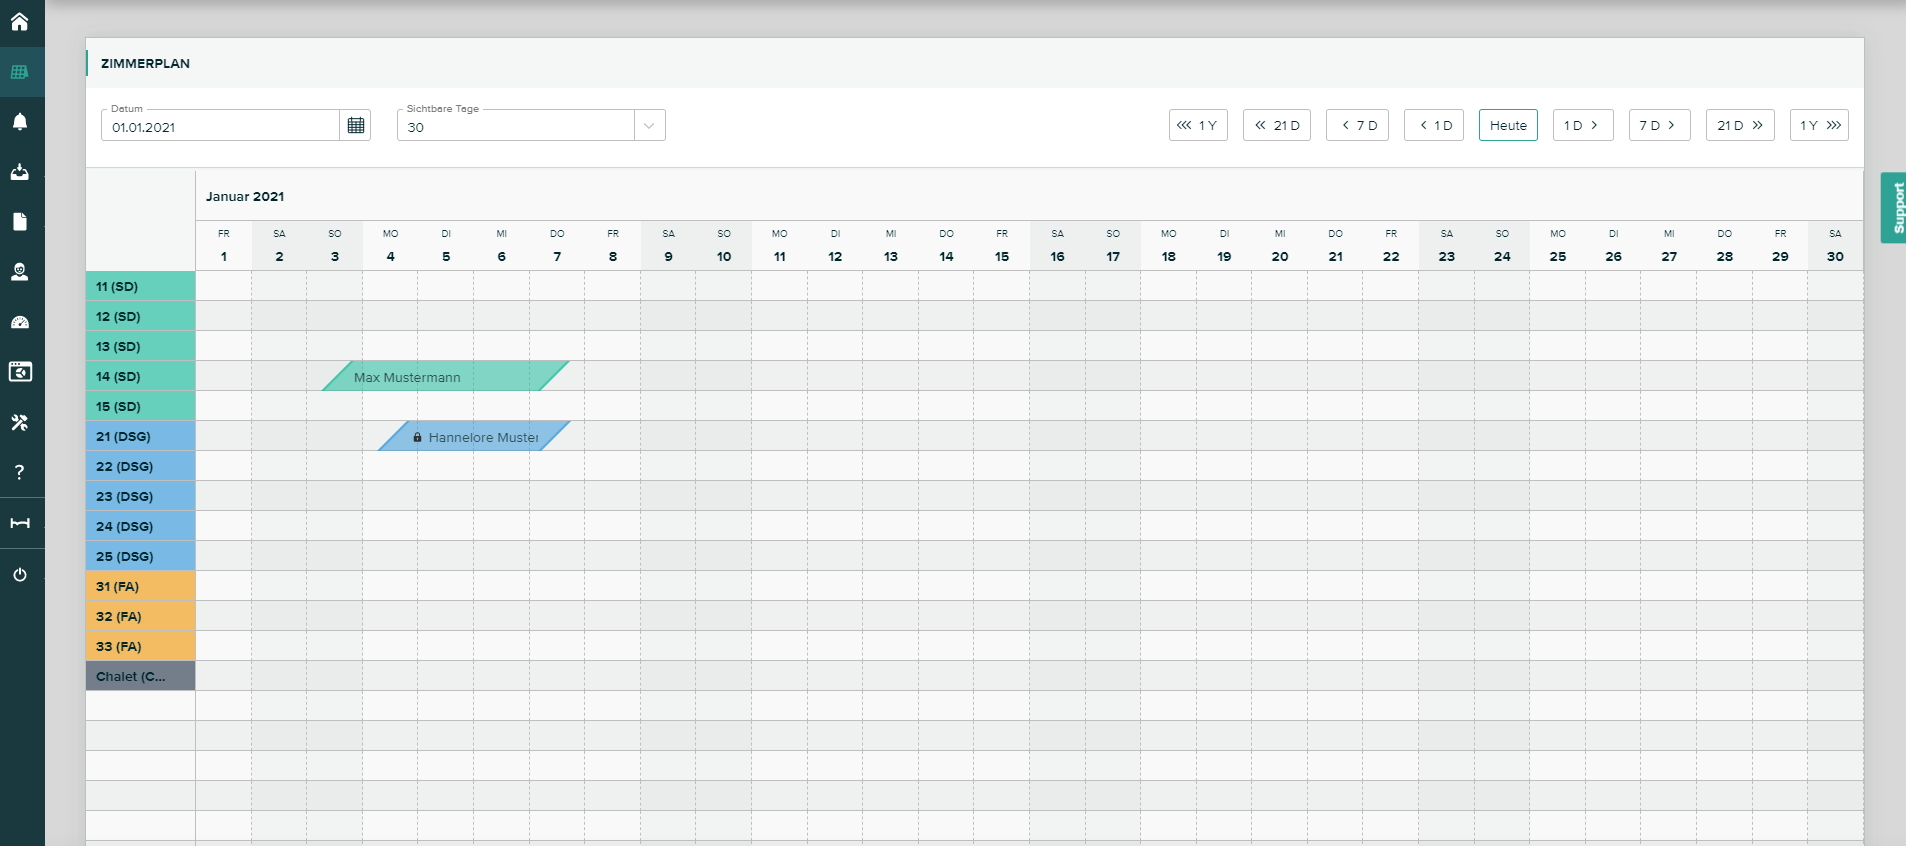Viewport: 1906px width, 846px height.
Task: Click the notifications bell icon
Action: pos(20,122)
